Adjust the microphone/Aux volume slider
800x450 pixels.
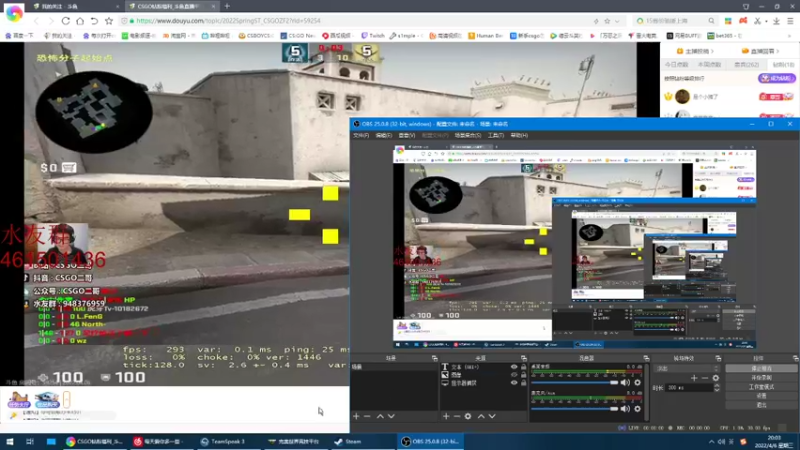pyautogui.click(x=574, y=409)
